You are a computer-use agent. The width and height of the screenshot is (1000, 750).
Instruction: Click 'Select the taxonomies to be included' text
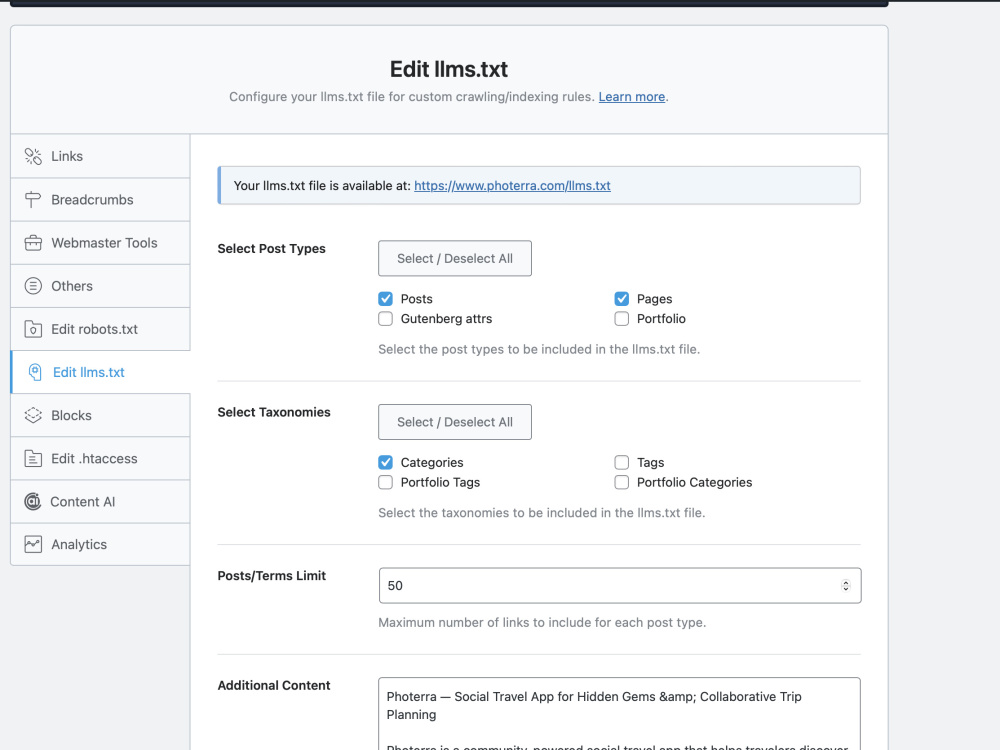coord(541,513)
